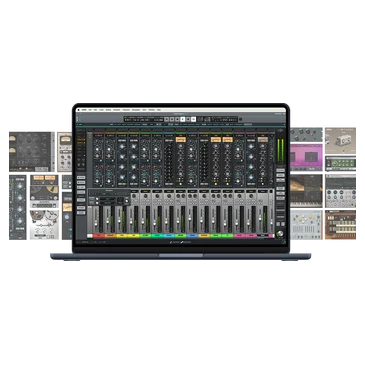Click the Universal Audio logo above the master meters
This screenshot has width=365, height=365.
coord(280,131)
